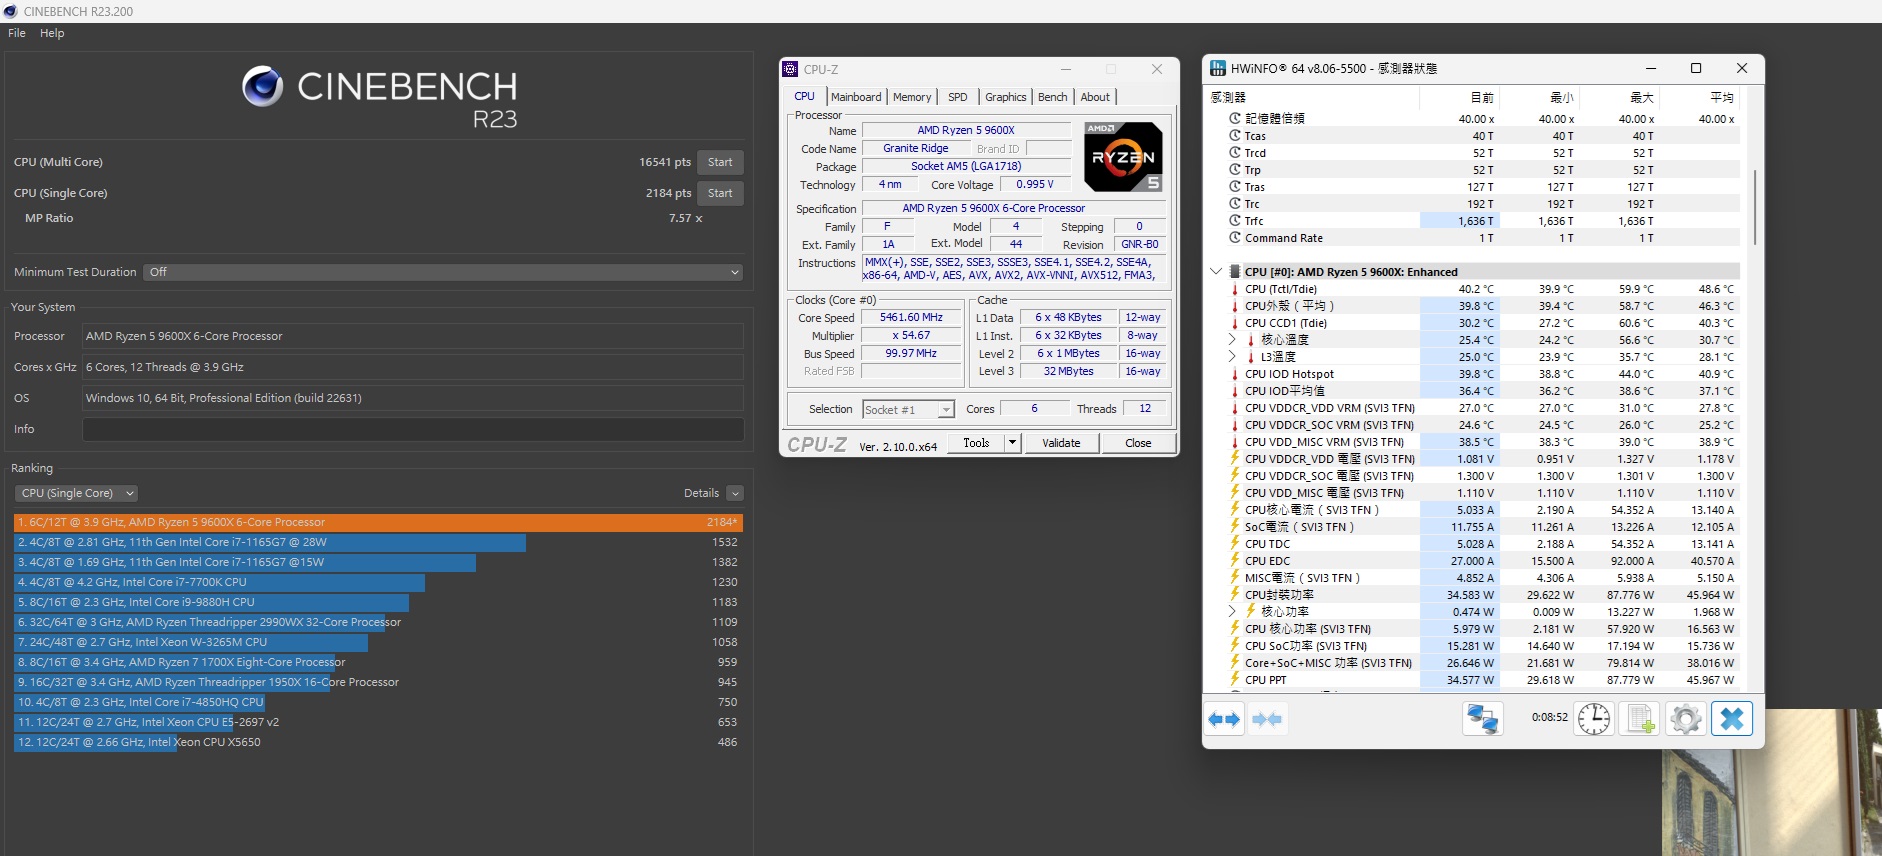Image resolution: width=1882 pixels, height=856 pixels.
Task: Switch to the SPD tab in CPU-Z
Action: tap(958, 97)
